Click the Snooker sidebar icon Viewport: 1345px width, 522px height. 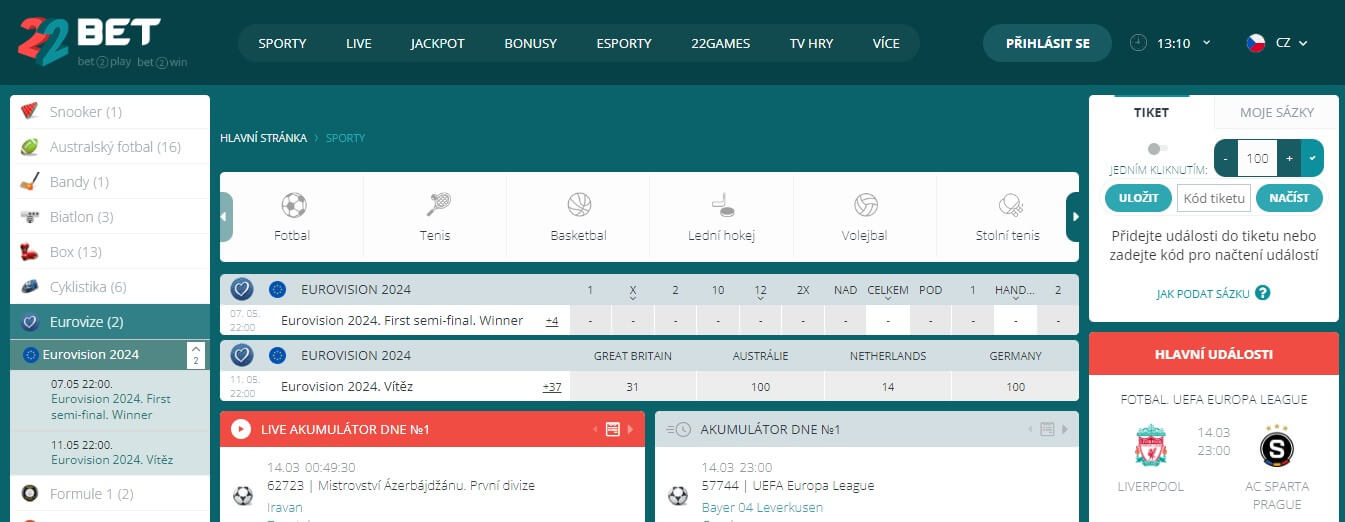click(30, 111)
